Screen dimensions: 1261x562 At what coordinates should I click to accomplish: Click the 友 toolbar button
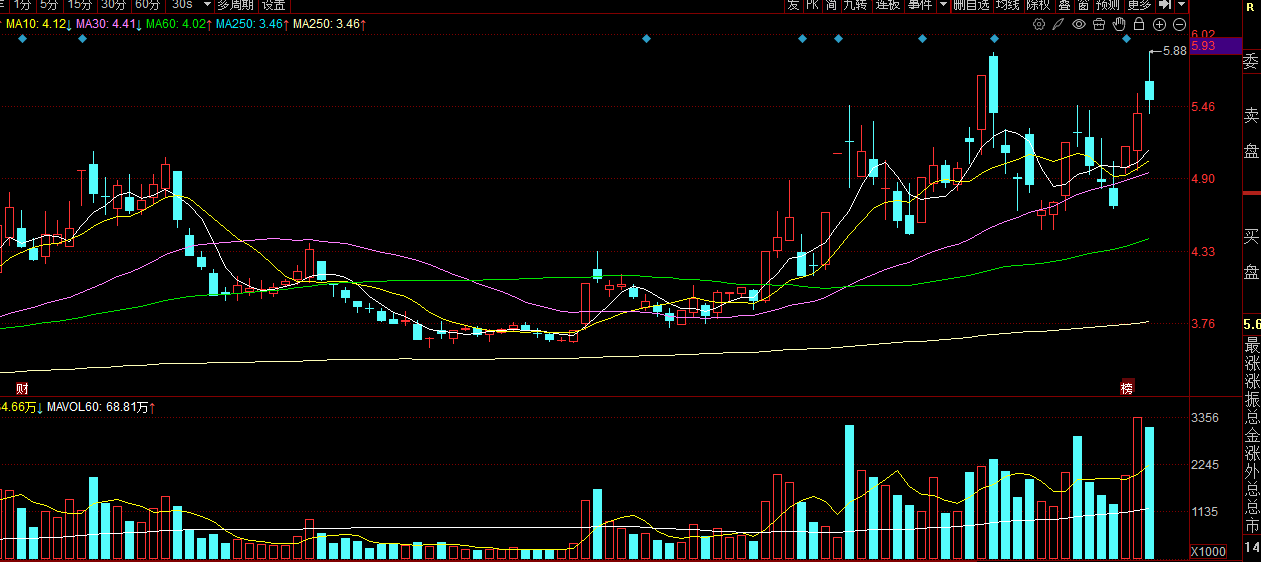click(x=794, y=5)
